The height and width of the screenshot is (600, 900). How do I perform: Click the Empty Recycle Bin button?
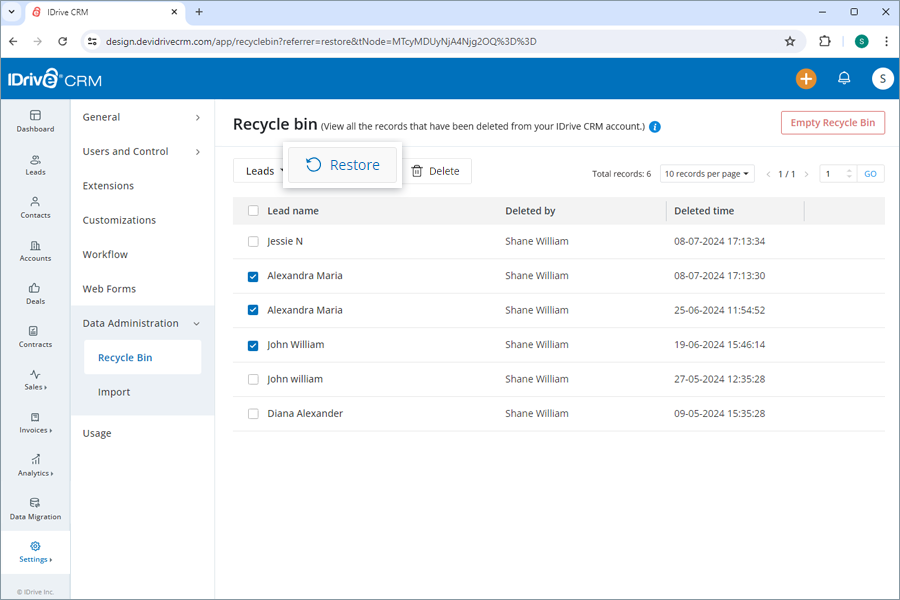click(832, 122)
